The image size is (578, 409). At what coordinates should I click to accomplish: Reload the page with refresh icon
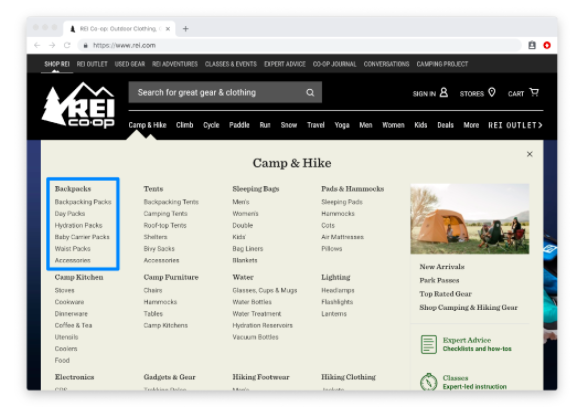tap(67, 45)
